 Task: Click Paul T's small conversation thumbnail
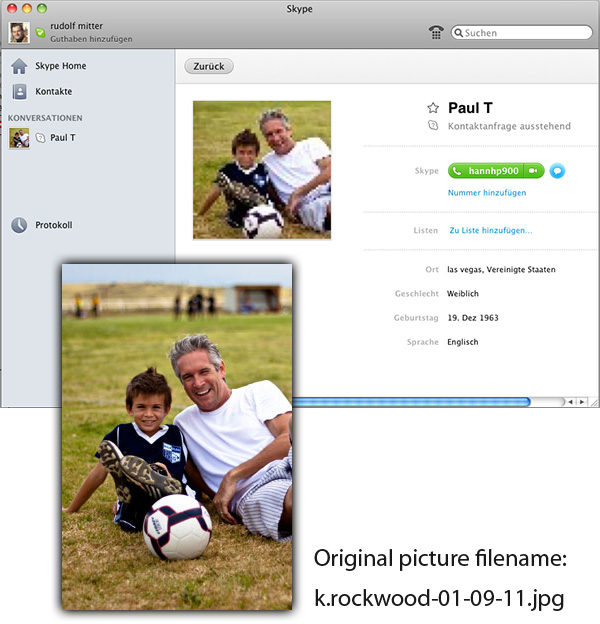[x=19, y=138]
